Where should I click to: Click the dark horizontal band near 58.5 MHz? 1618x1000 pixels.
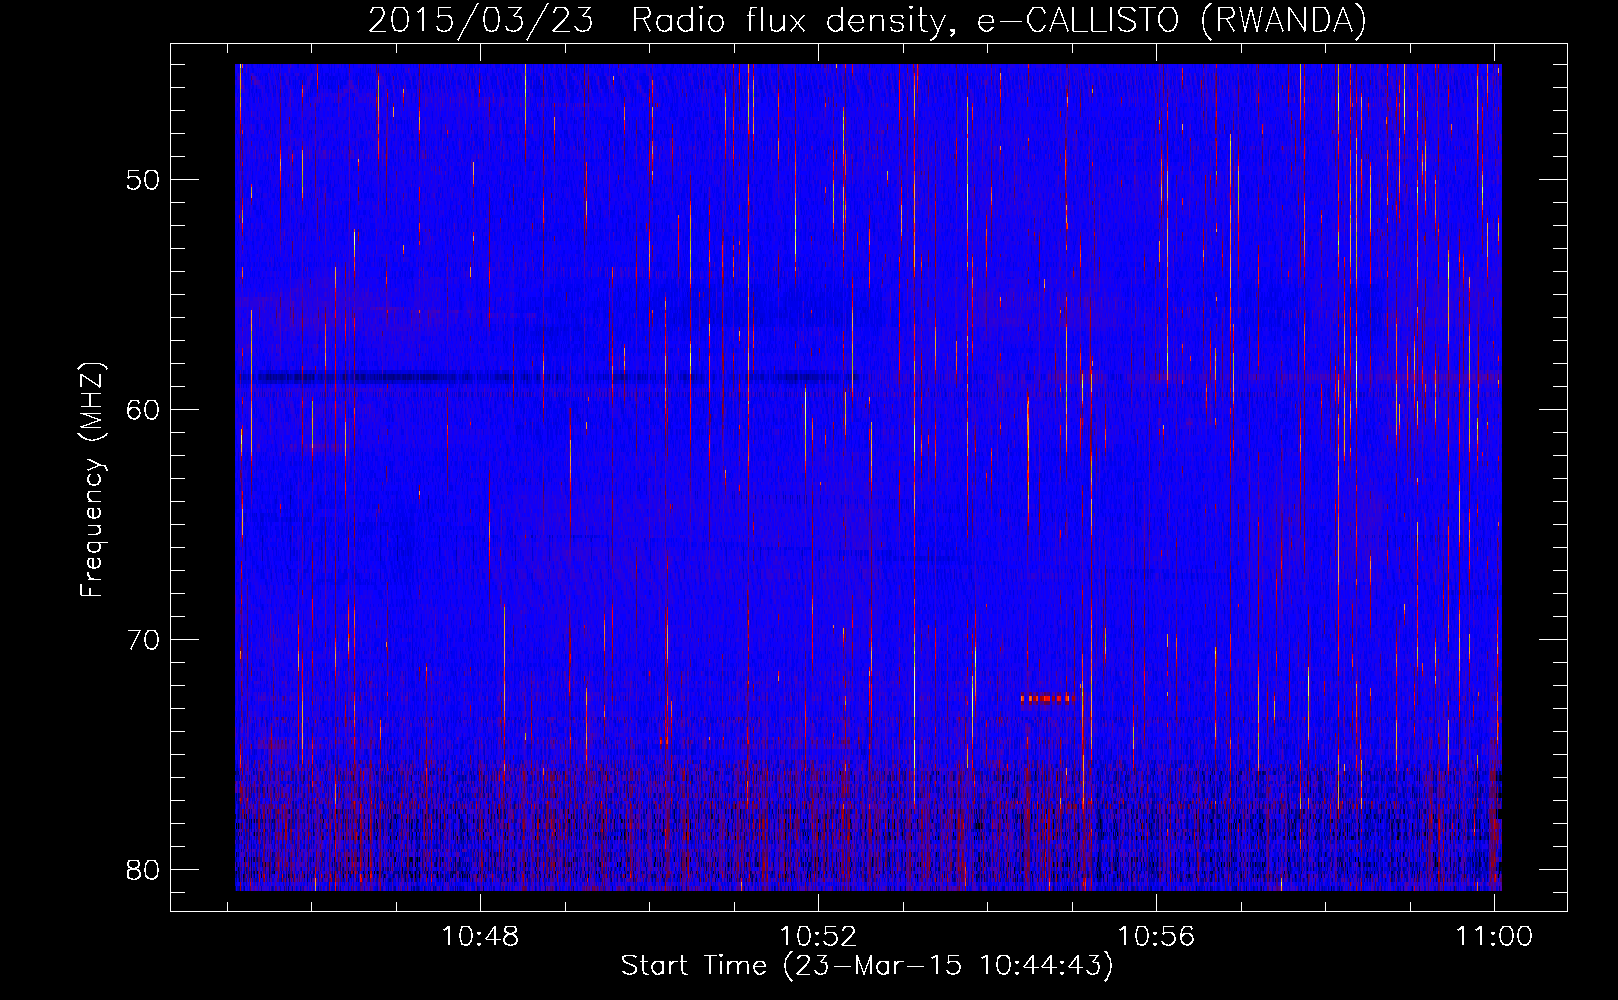[555, 377]
